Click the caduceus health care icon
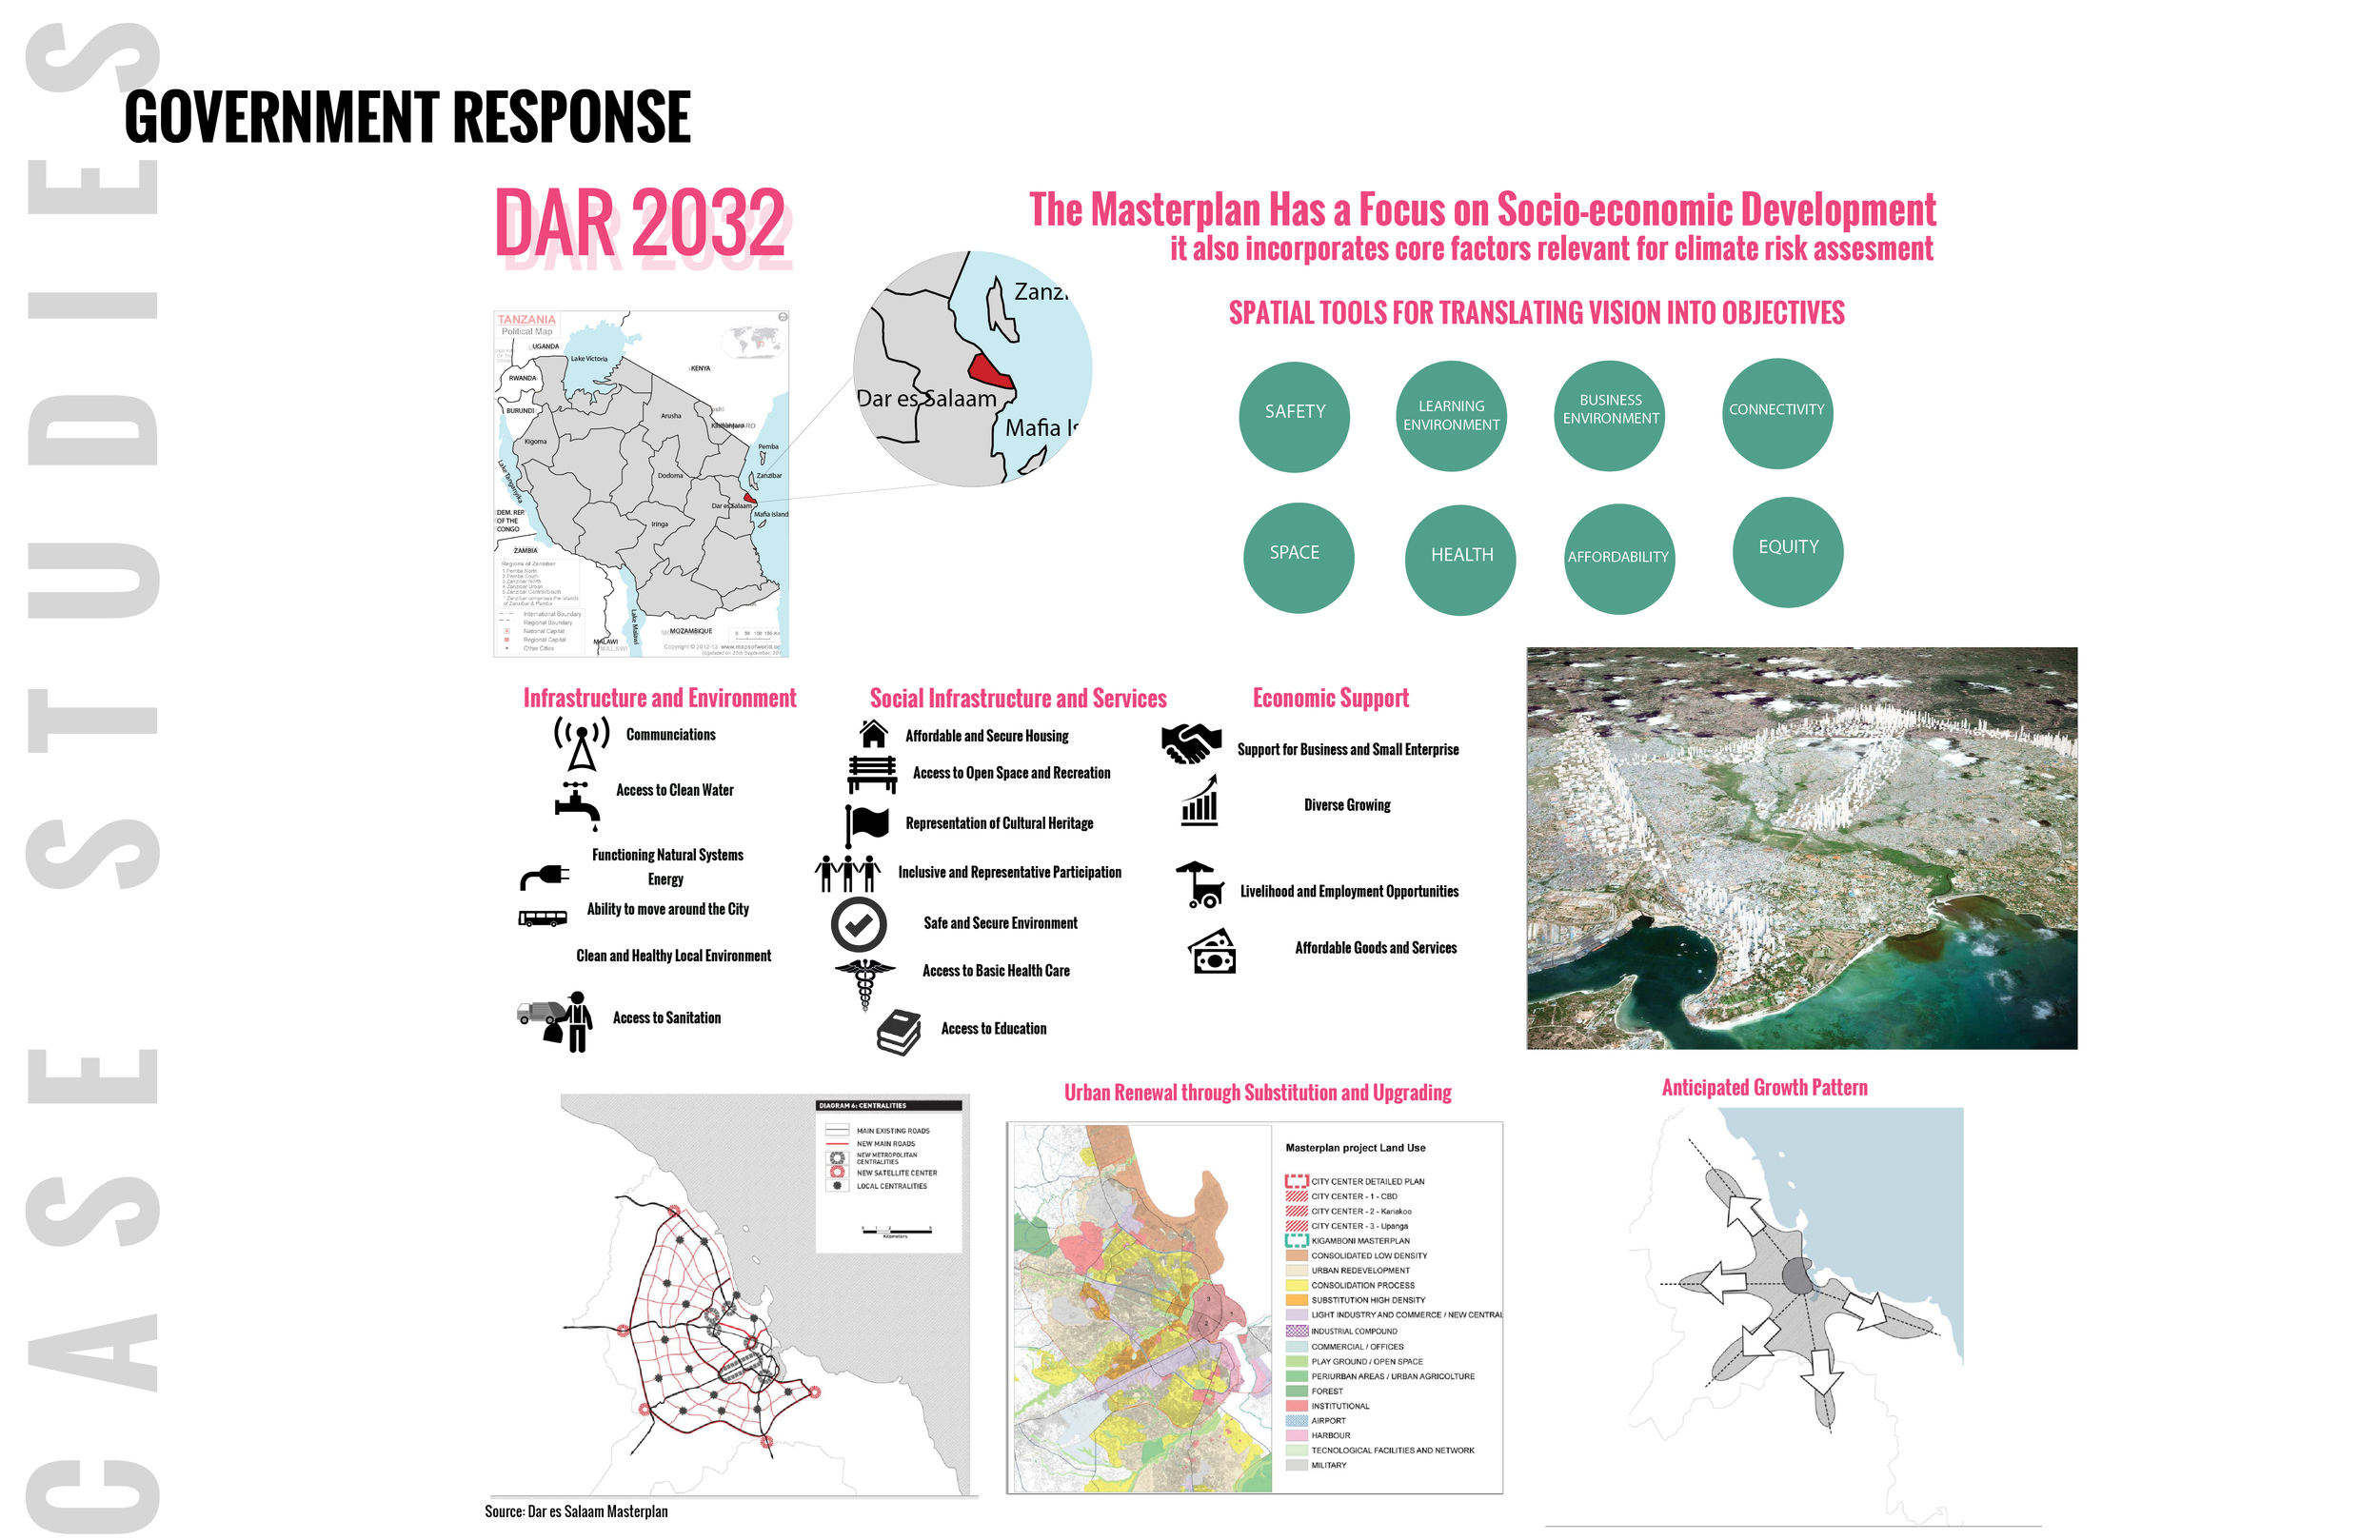Screen dimensions: 2380x1540 click(x=865, y=985)
